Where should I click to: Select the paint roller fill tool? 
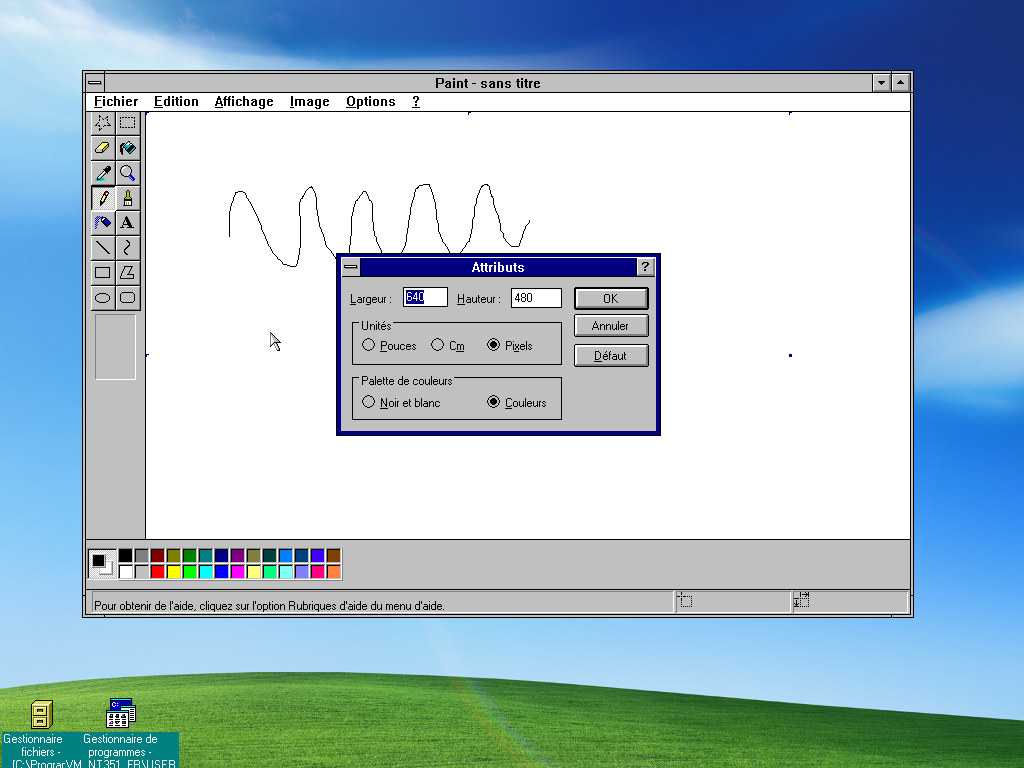coord(127,147)
